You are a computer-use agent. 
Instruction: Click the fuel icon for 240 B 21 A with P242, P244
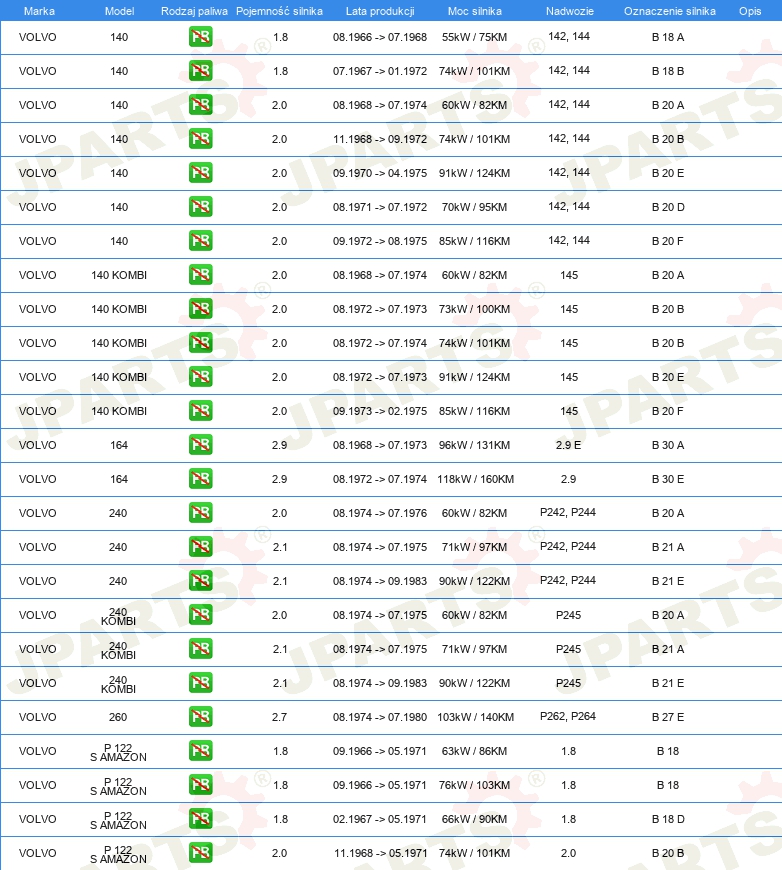pyautogui.click(x=200, y=547)
